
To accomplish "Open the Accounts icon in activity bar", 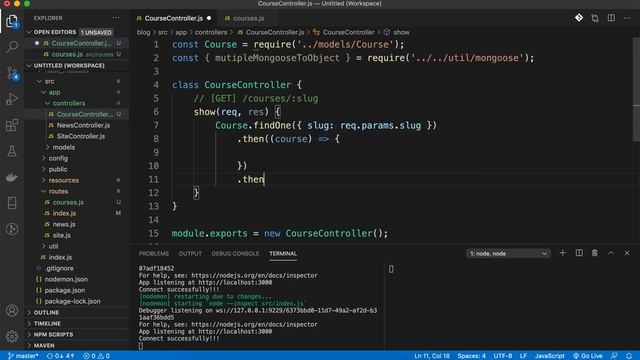I will click(x=12, y=311).
